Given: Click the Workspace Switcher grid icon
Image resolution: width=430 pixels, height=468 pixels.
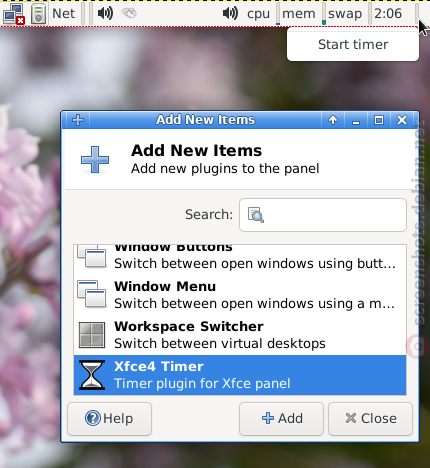Looking at the screenshot, I should 92,335.
